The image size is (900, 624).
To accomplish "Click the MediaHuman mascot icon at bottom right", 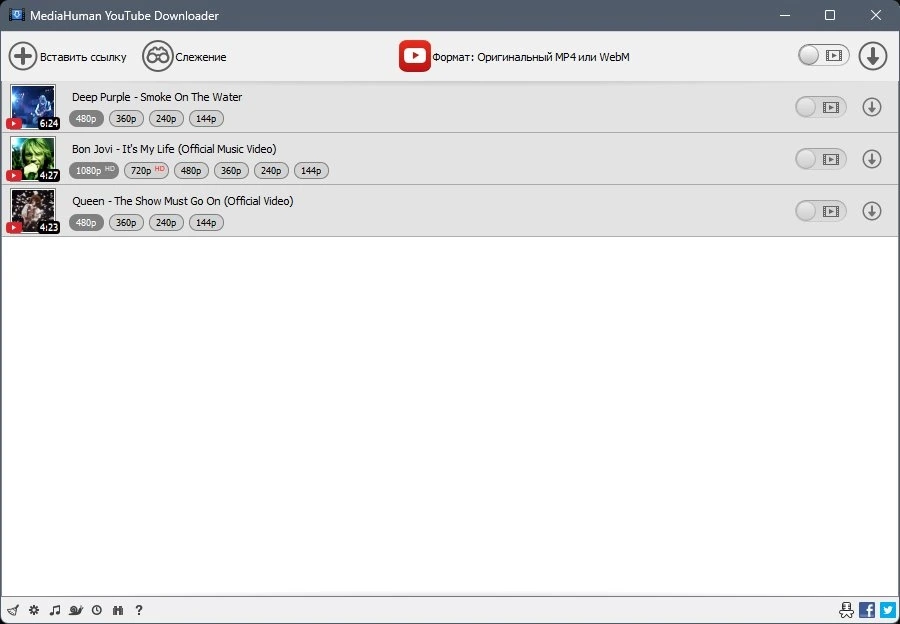I will pyautogui.click(x=847, y=610).
